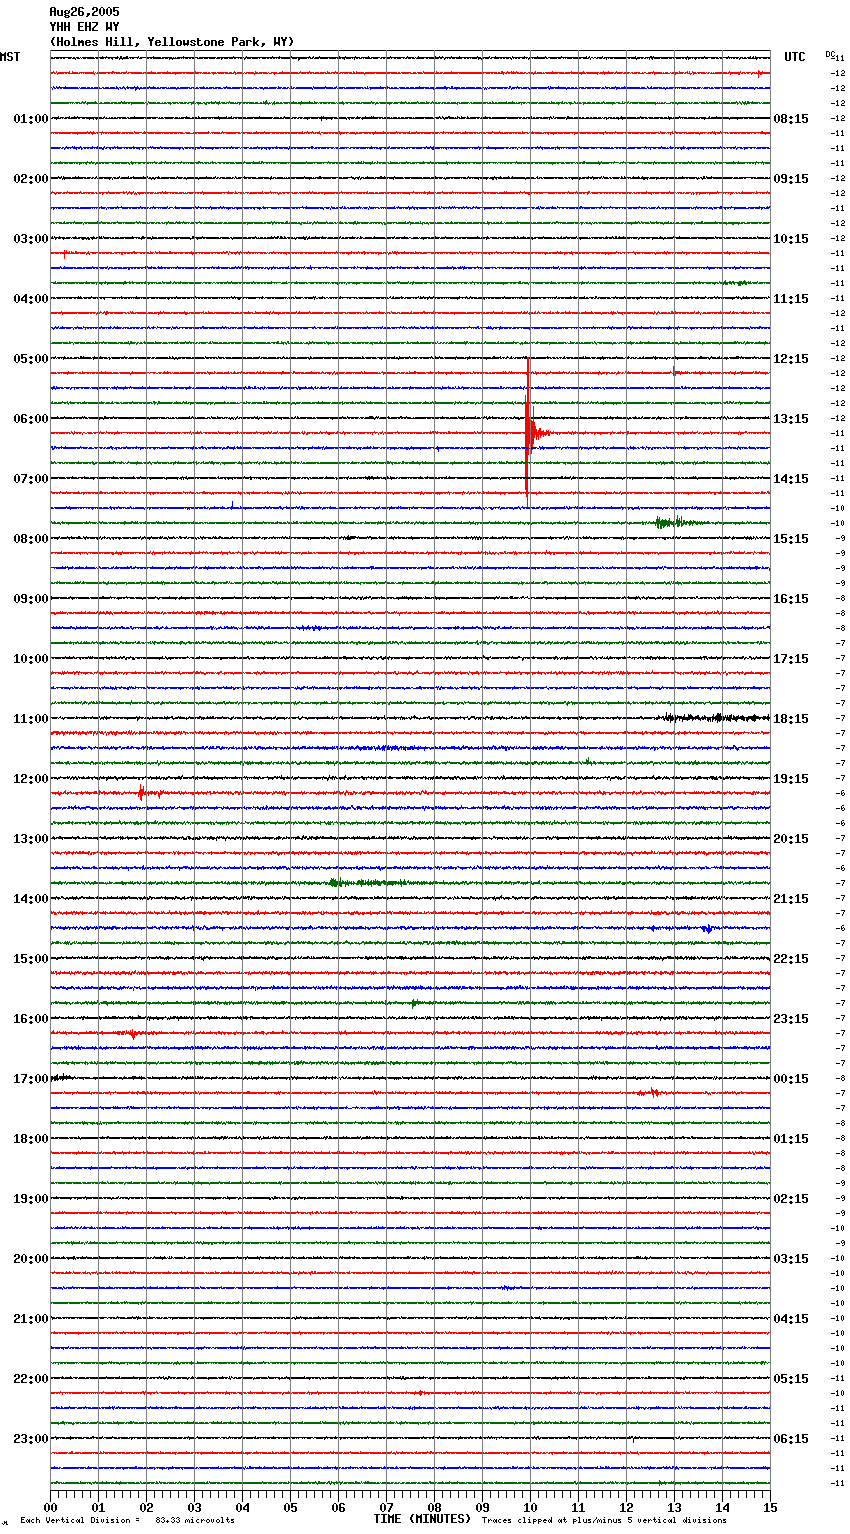Click the 19:15 UTC time label

click(791, 779)
